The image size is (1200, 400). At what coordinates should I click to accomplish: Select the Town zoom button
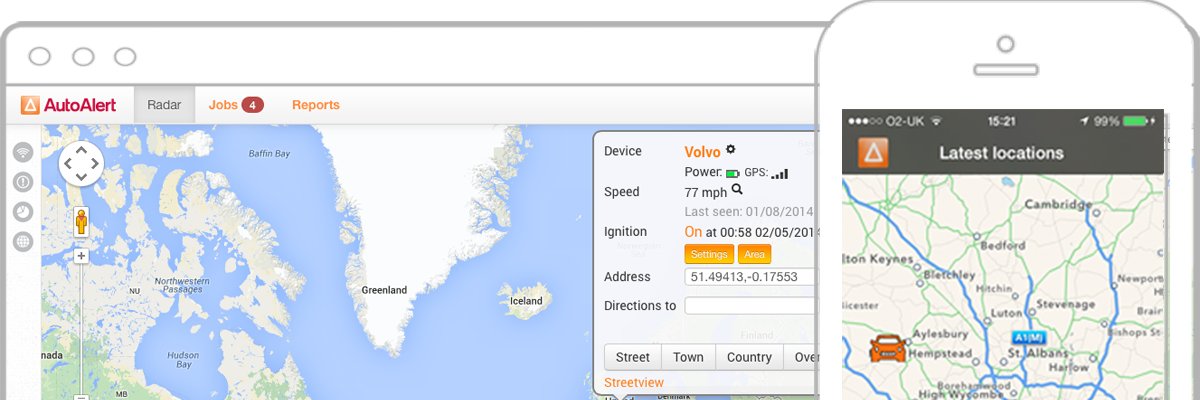[688, 357]
